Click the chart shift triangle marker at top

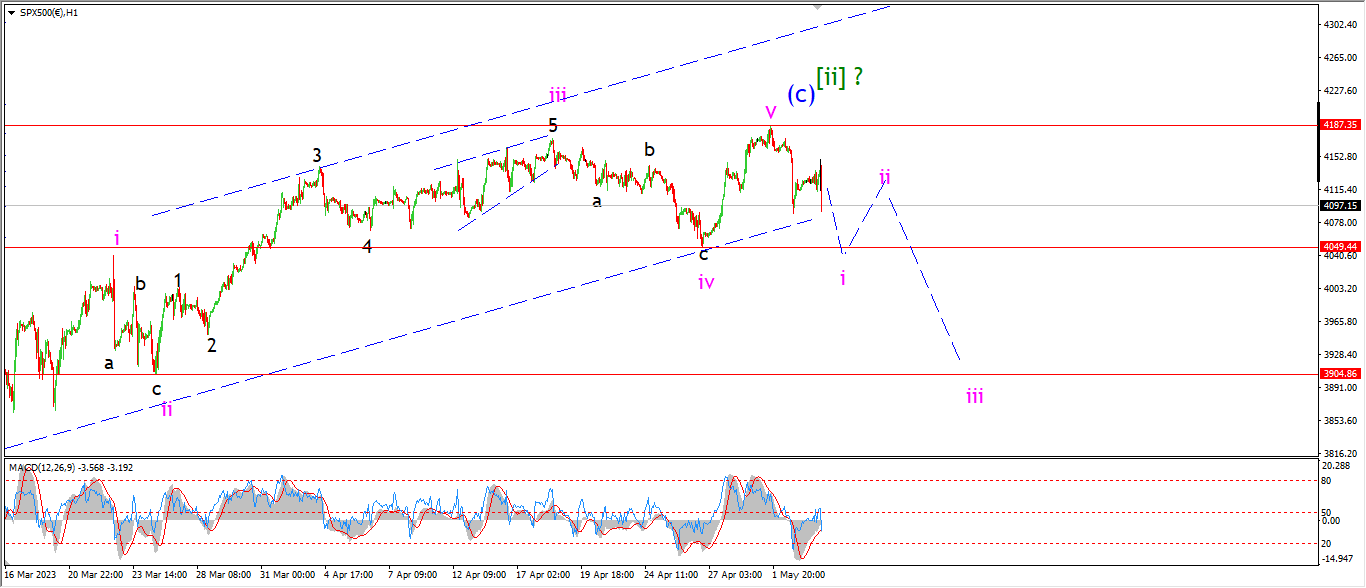click(x=820, y=7)
